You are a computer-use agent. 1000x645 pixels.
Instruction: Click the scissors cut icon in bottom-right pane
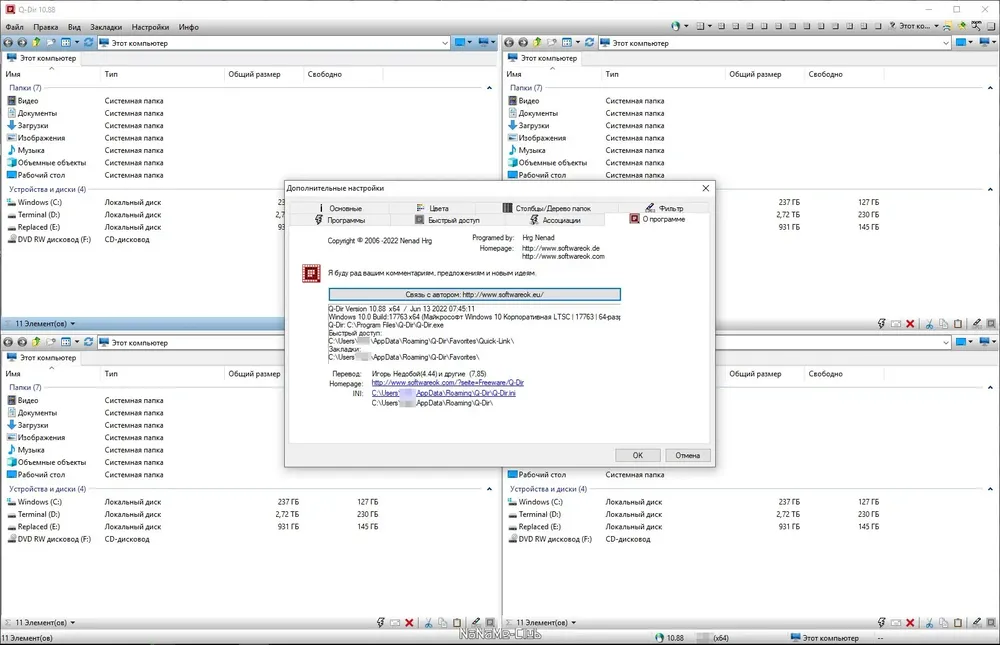929,623
